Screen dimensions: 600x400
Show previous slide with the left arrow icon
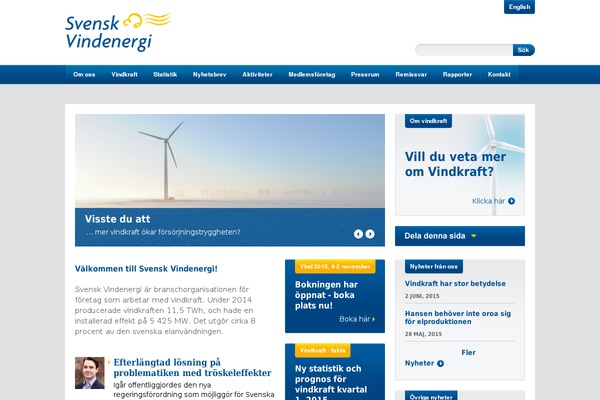click(358, 234)
